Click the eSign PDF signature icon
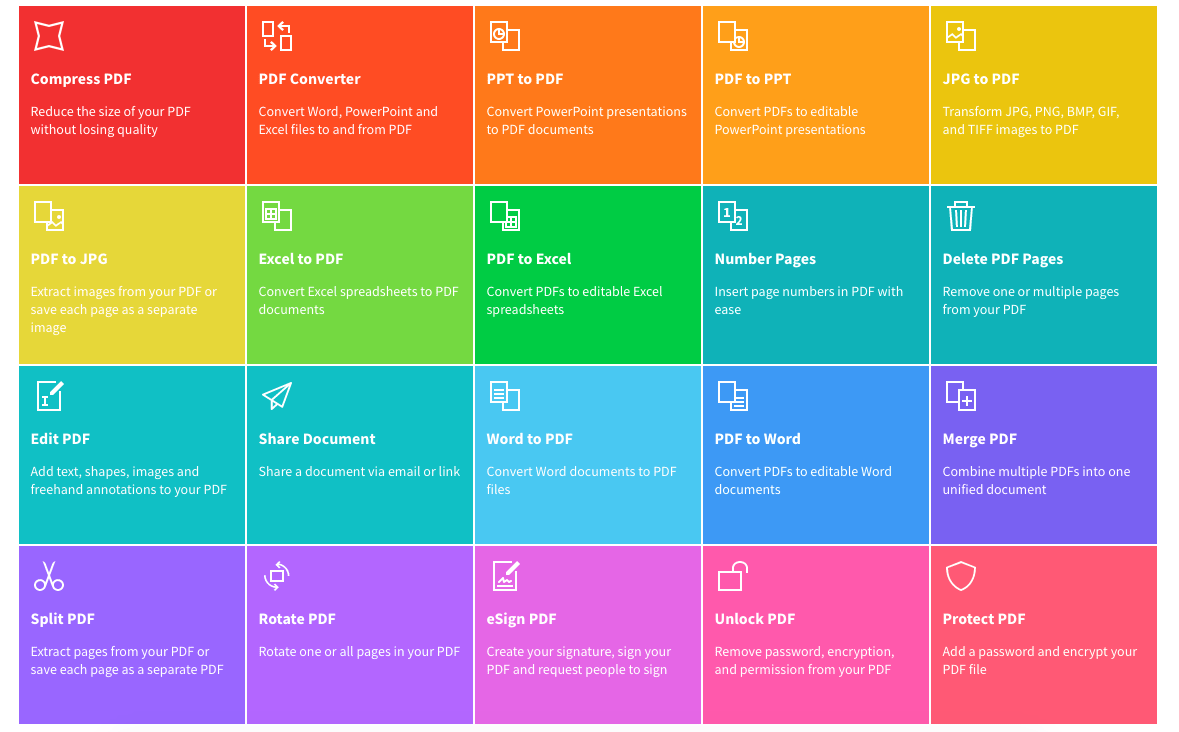Screen dimensions: 1179x732 (x=505, y=576)
